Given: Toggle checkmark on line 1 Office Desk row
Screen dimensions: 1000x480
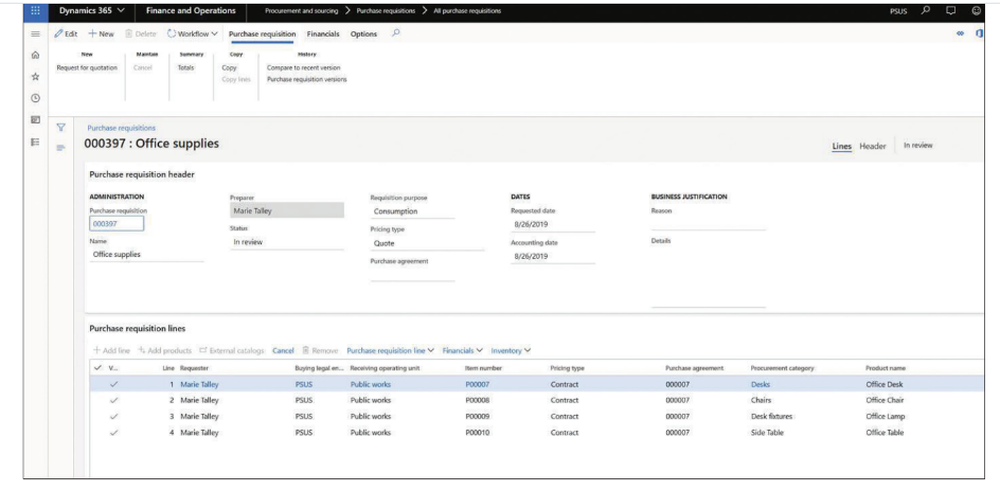Looking at the screenshot, I should (114, 384).
